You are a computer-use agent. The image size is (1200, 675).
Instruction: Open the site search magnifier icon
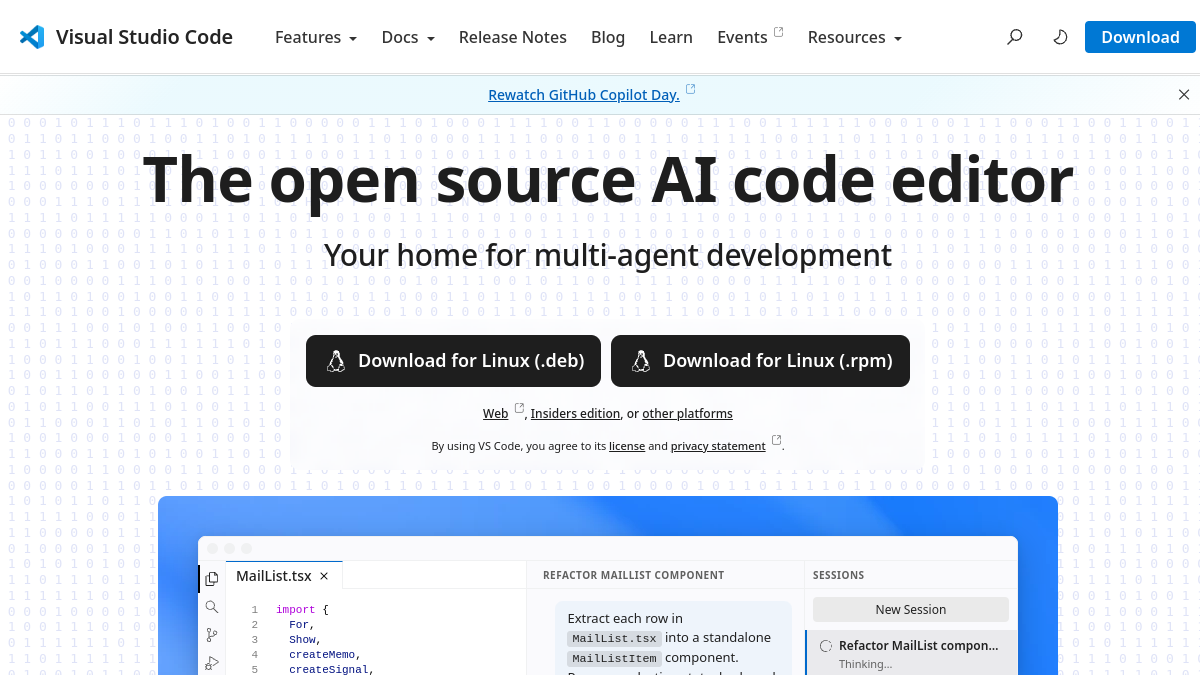(x=1015, y=37)
